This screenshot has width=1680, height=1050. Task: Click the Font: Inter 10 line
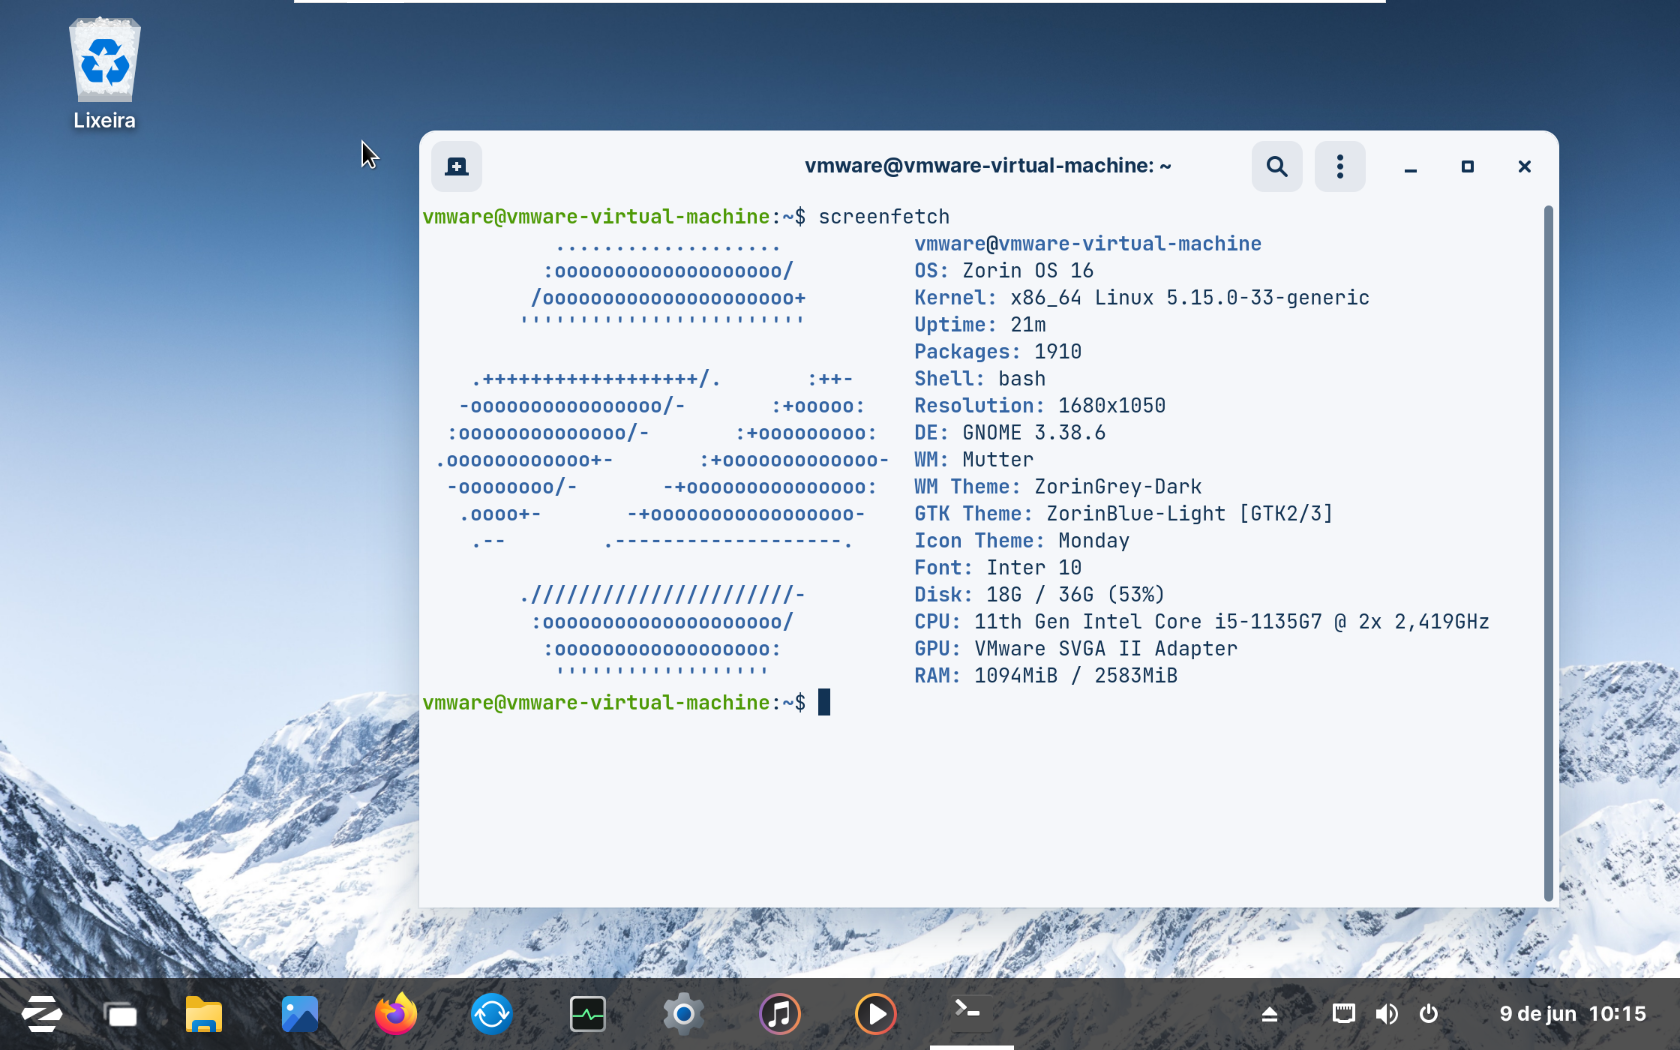tap(998, 568)
